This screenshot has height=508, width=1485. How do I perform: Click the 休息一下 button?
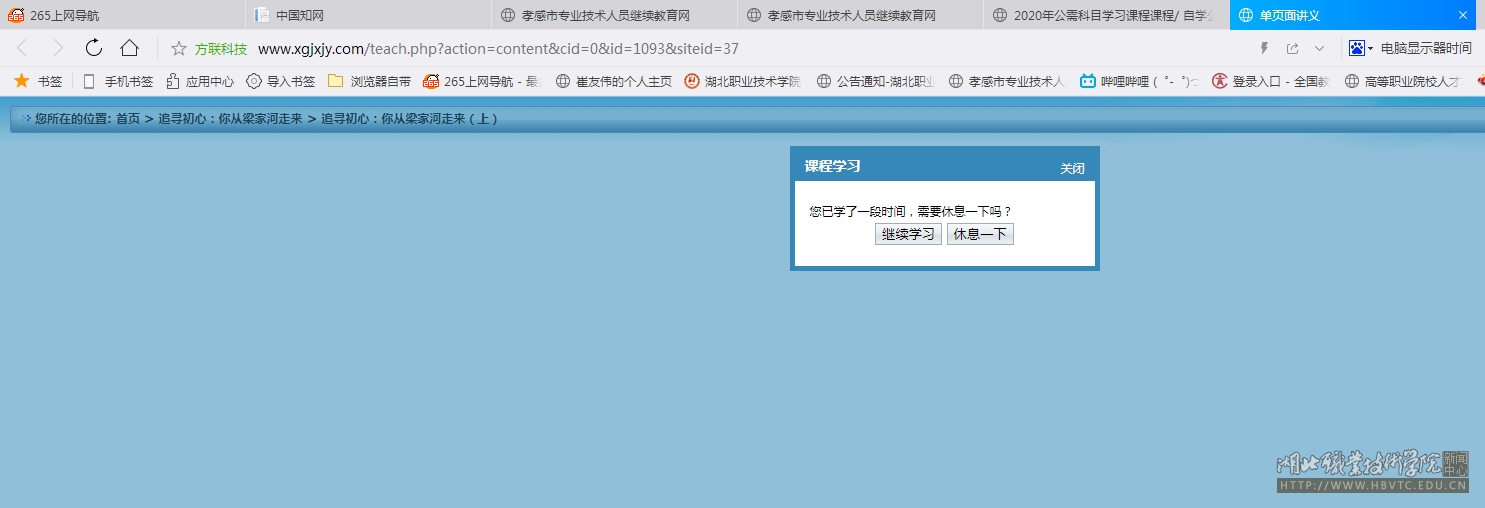pyautogui.click(x=980, y=234)
